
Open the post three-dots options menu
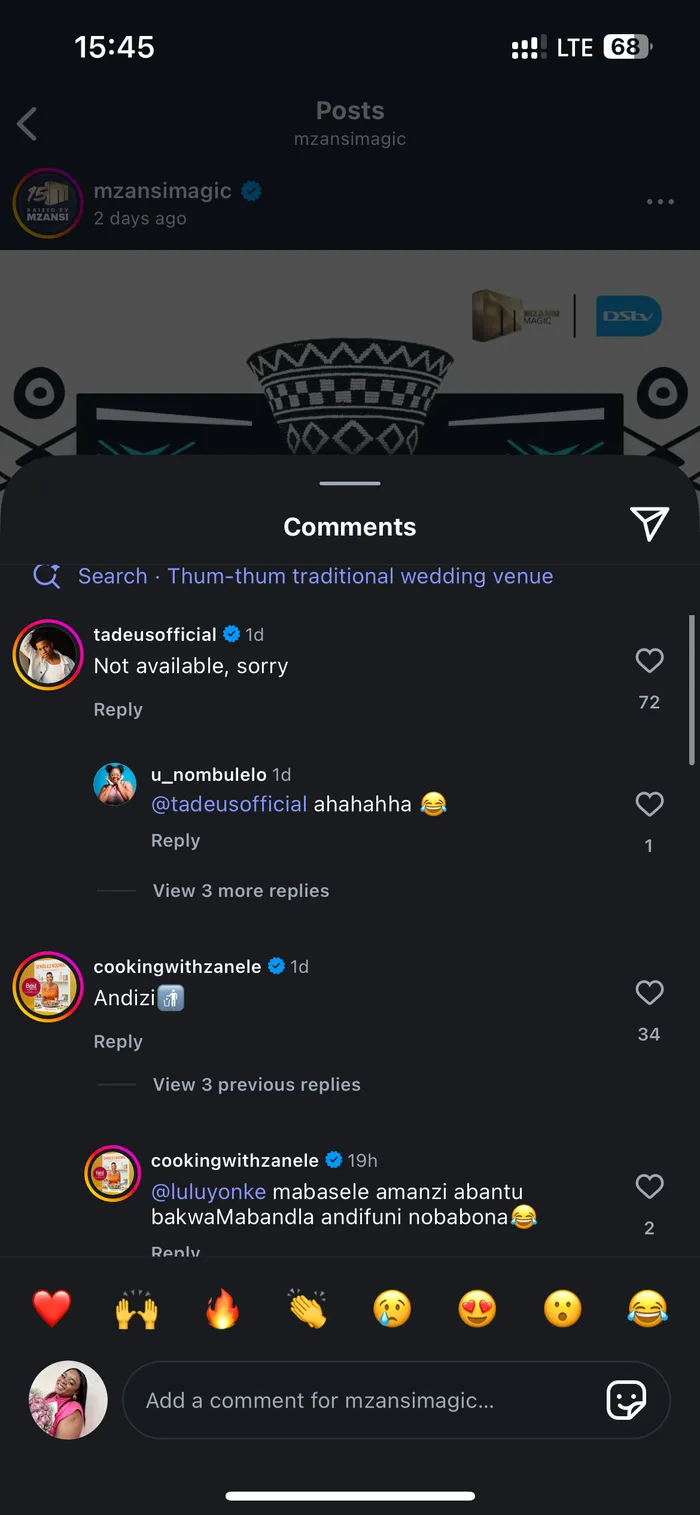click(x=660, y=202)
